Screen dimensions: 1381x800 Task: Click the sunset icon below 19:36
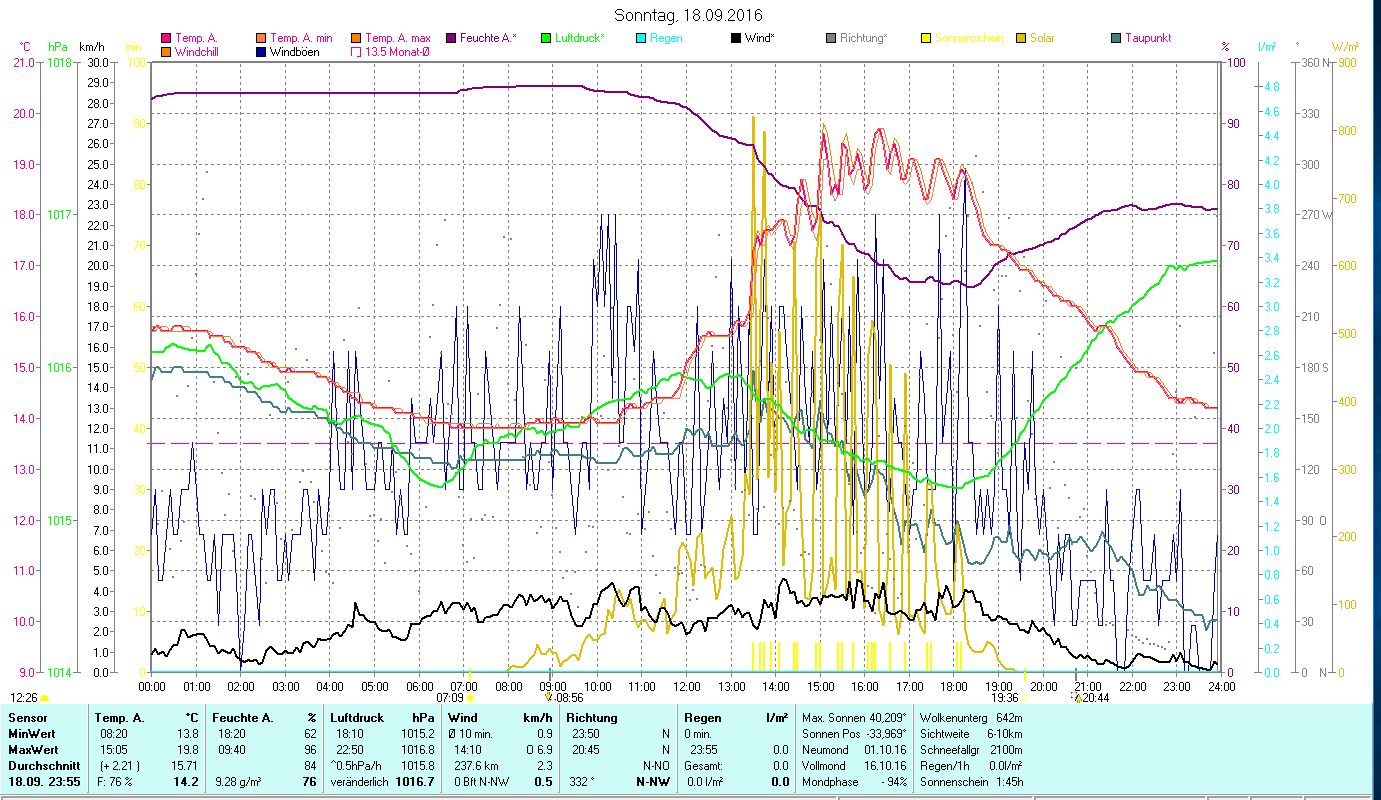[1024, 698]
